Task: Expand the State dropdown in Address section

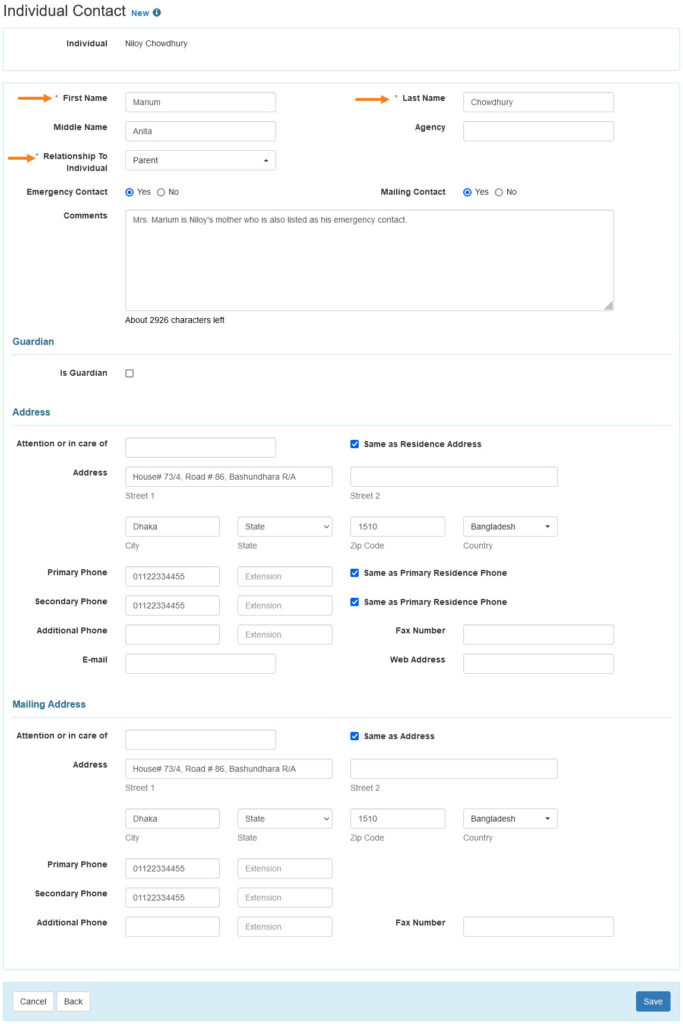Action: tap(284, 526)
